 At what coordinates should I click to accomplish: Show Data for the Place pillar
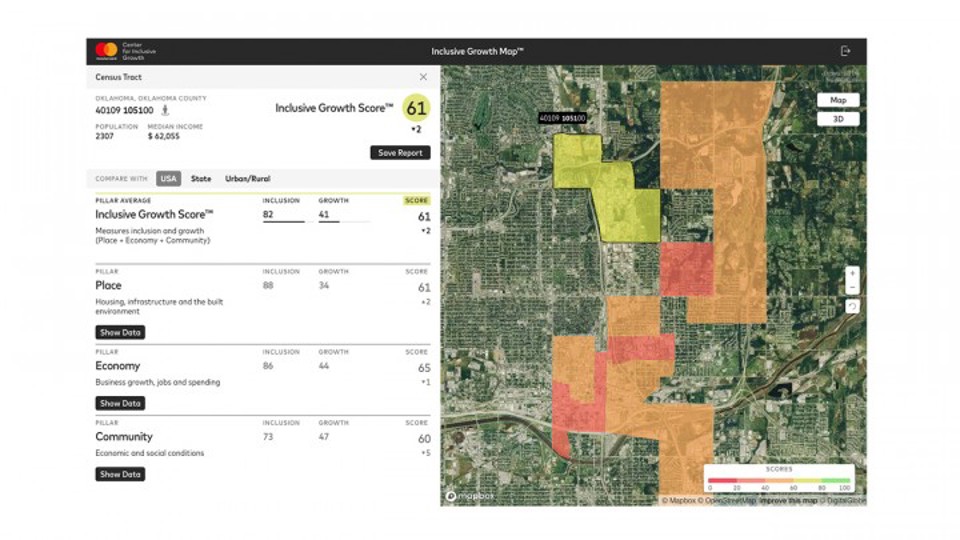(120, 332)
